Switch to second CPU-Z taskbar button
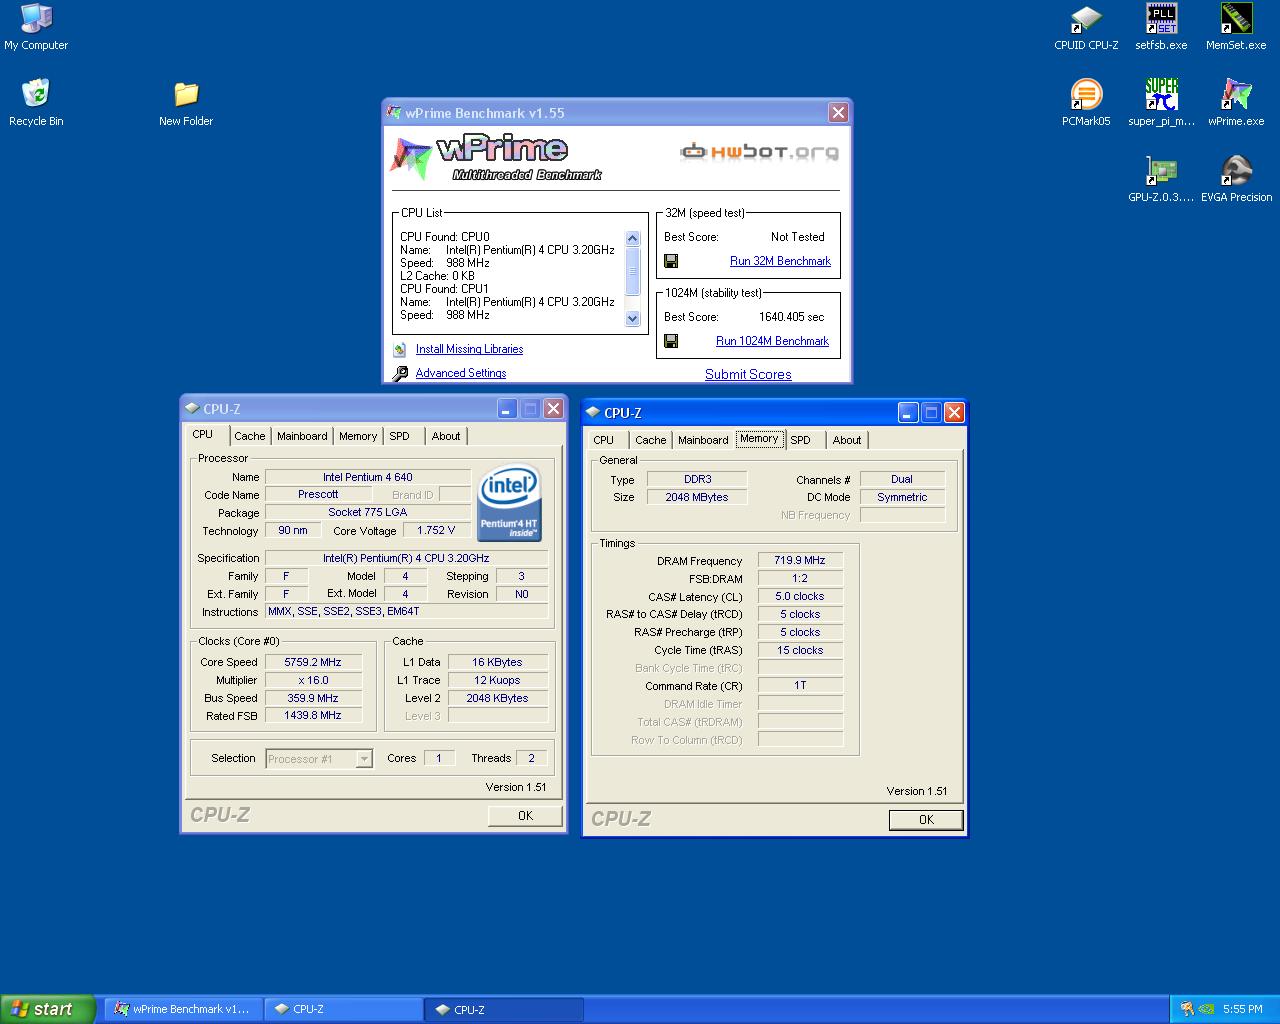1280x1024 pixels. pyautogui.click(x=504, y=1009)
